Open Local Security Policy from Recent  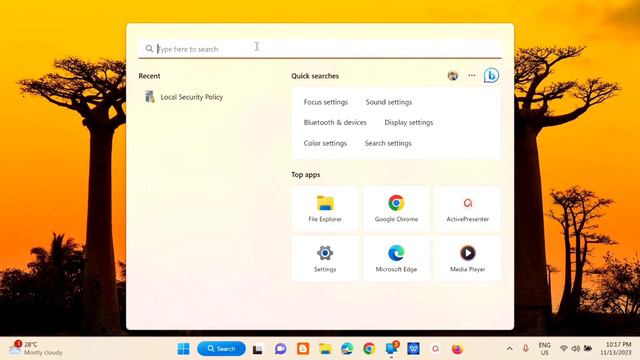coord(184,97)
